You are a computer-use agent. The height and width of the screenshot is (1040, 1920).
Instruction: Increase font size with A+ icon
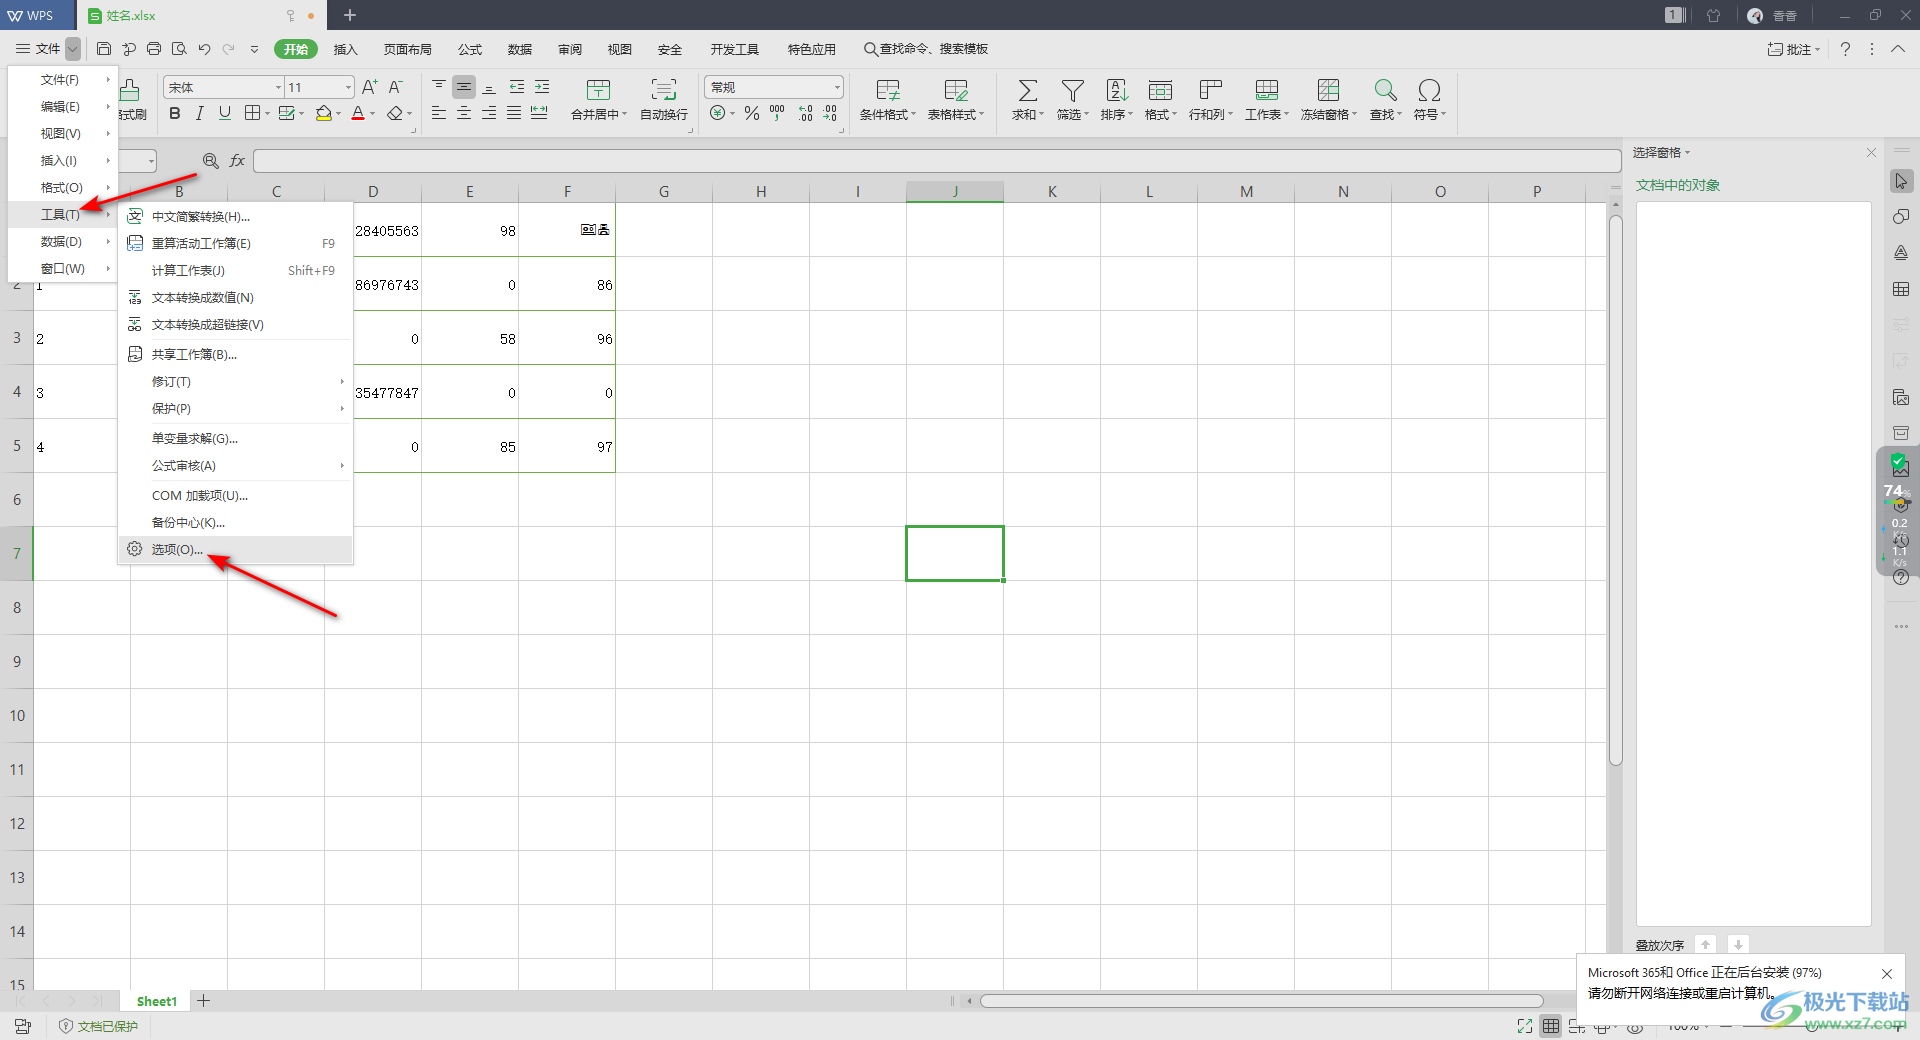pyautogui.click(x=370, y=87)
